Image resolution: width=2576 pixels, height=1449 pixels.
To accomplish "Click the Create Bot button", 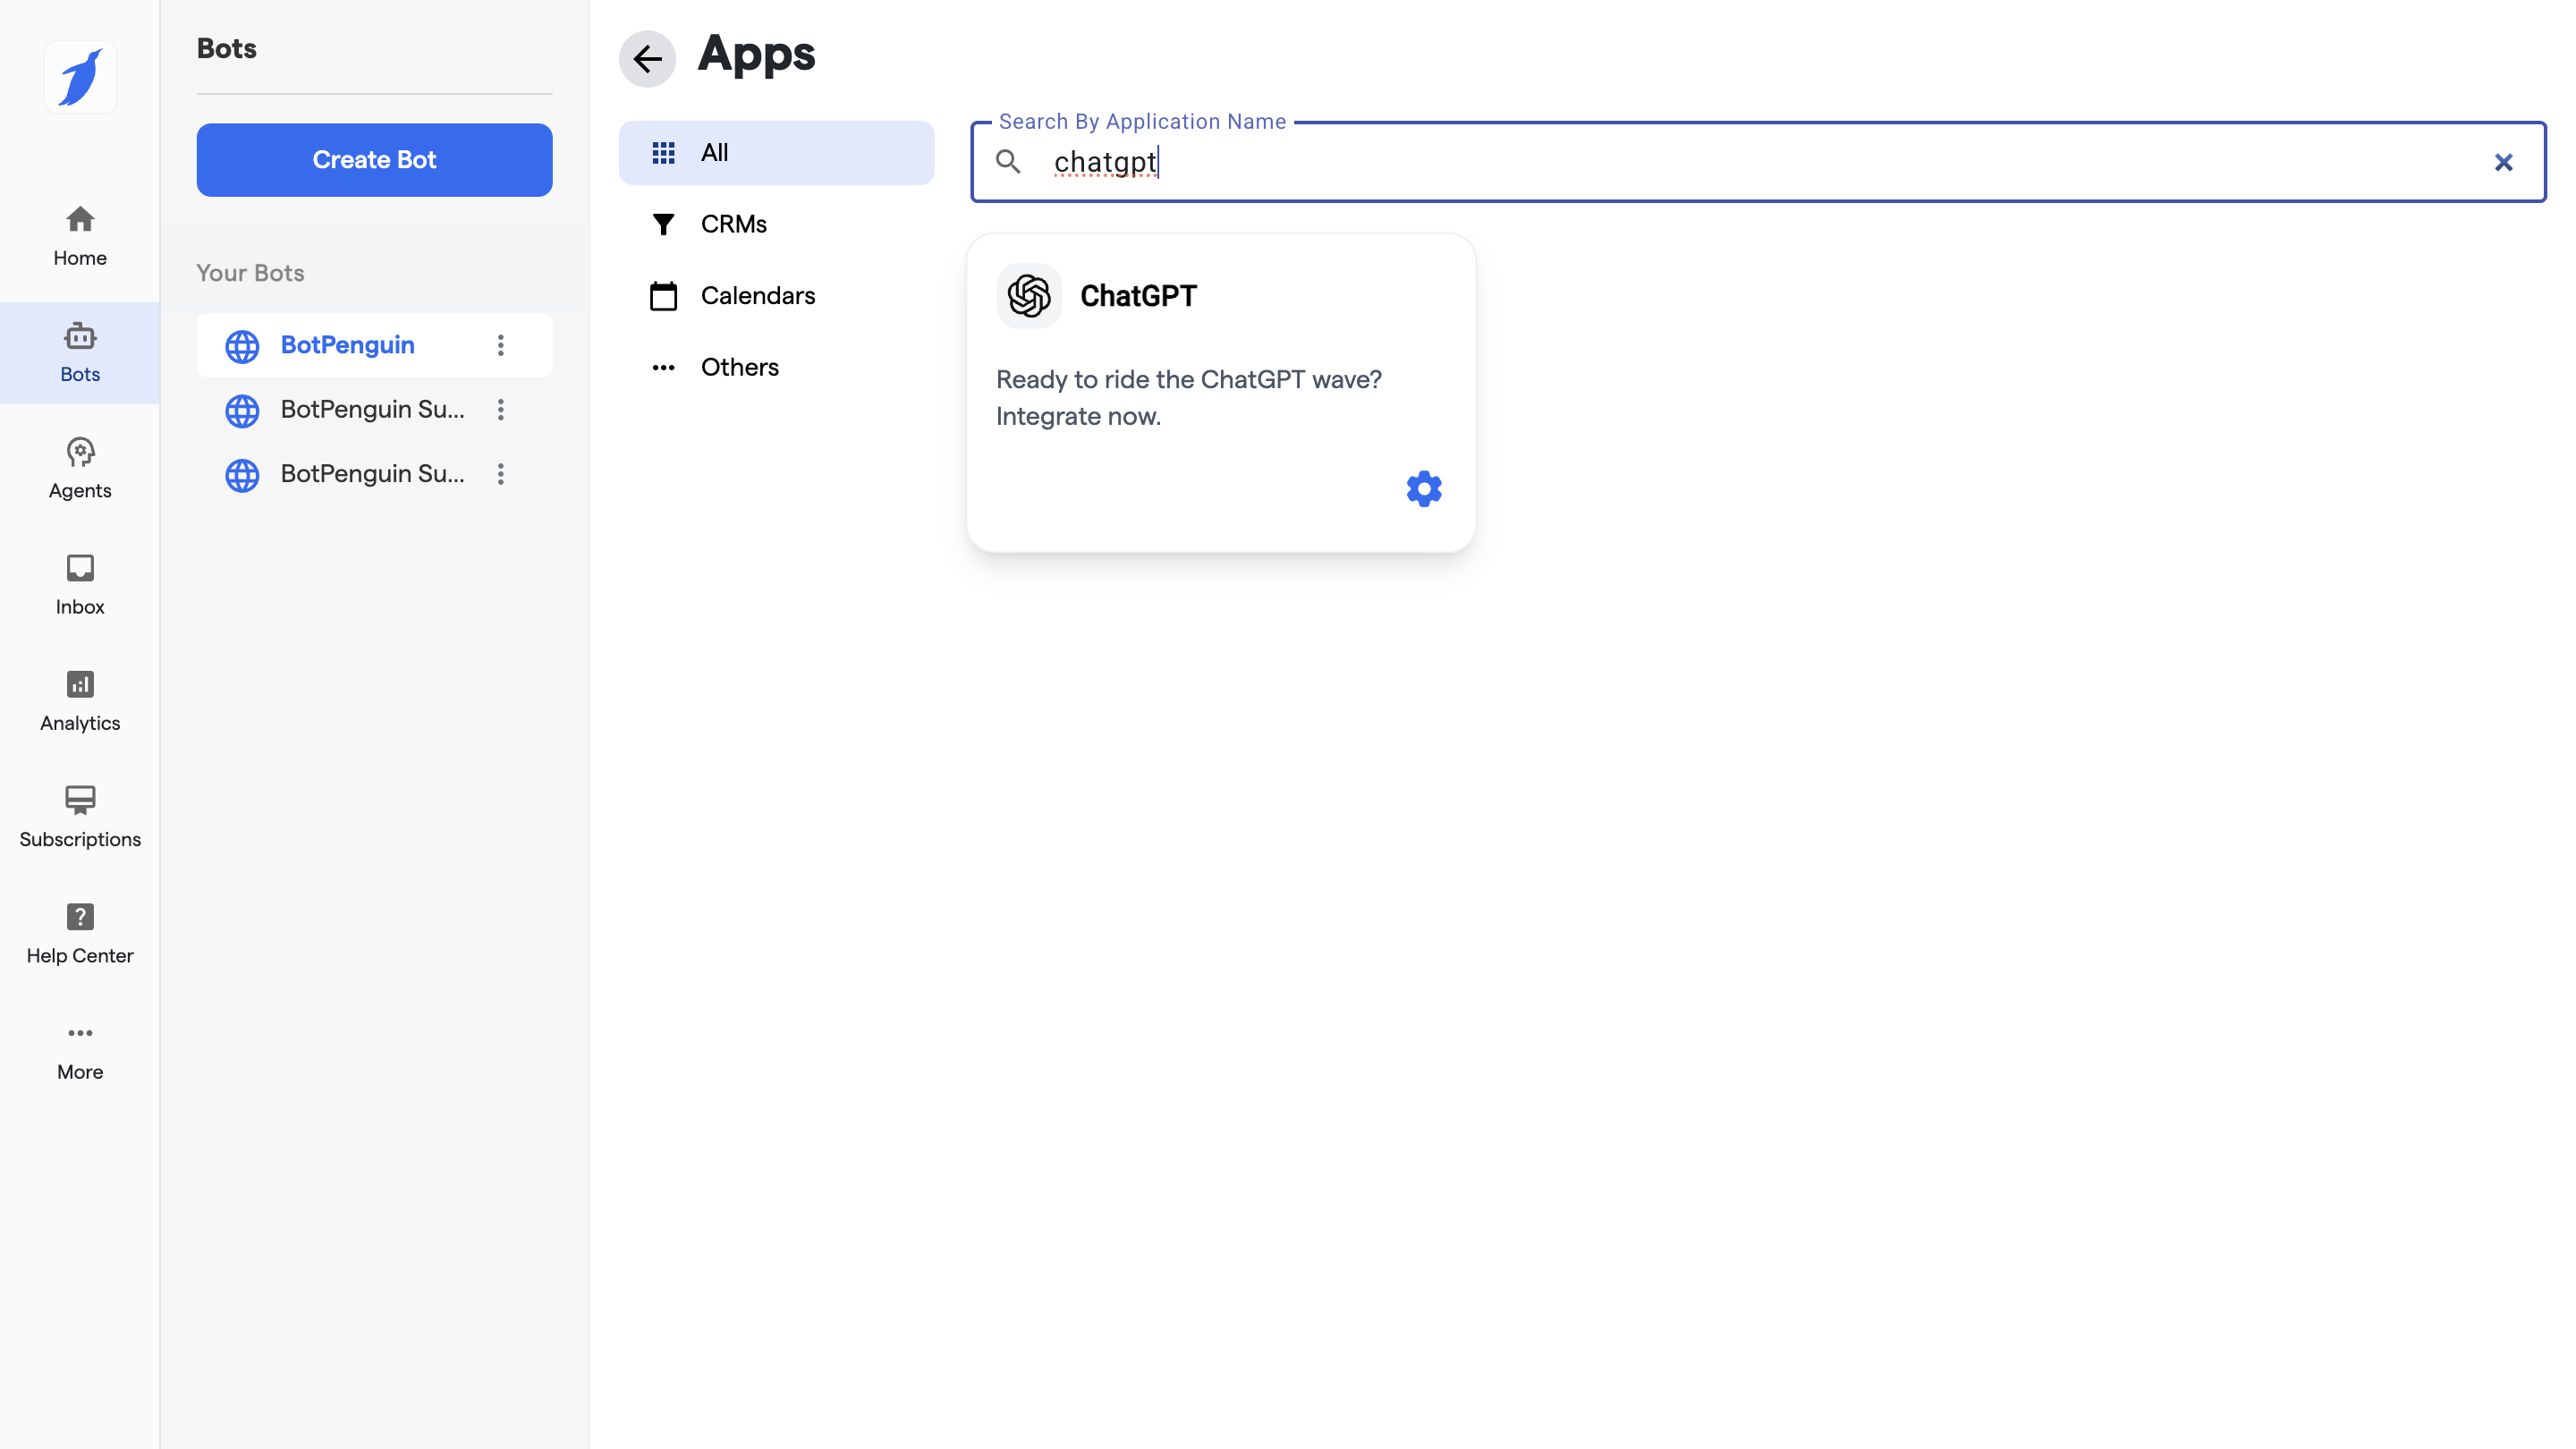I will (374, 160).
